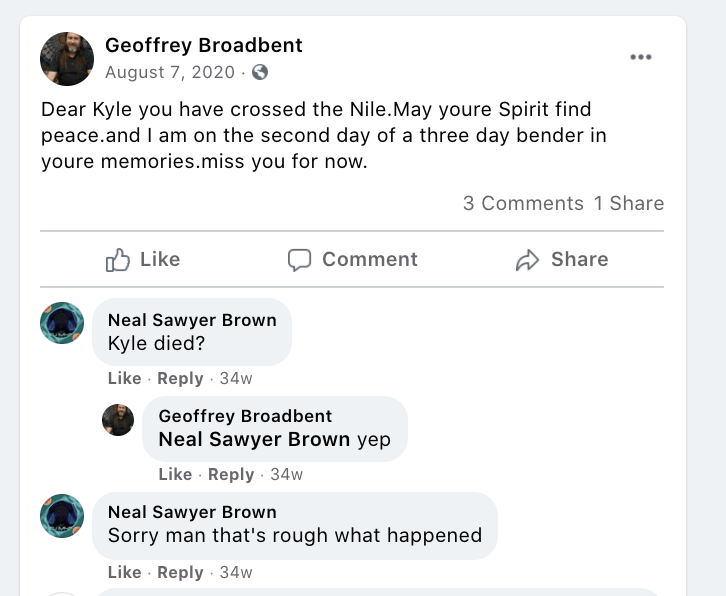Click the August 7, 2020 post date
Screen dimensions: 726x596
tap(169, 72)
